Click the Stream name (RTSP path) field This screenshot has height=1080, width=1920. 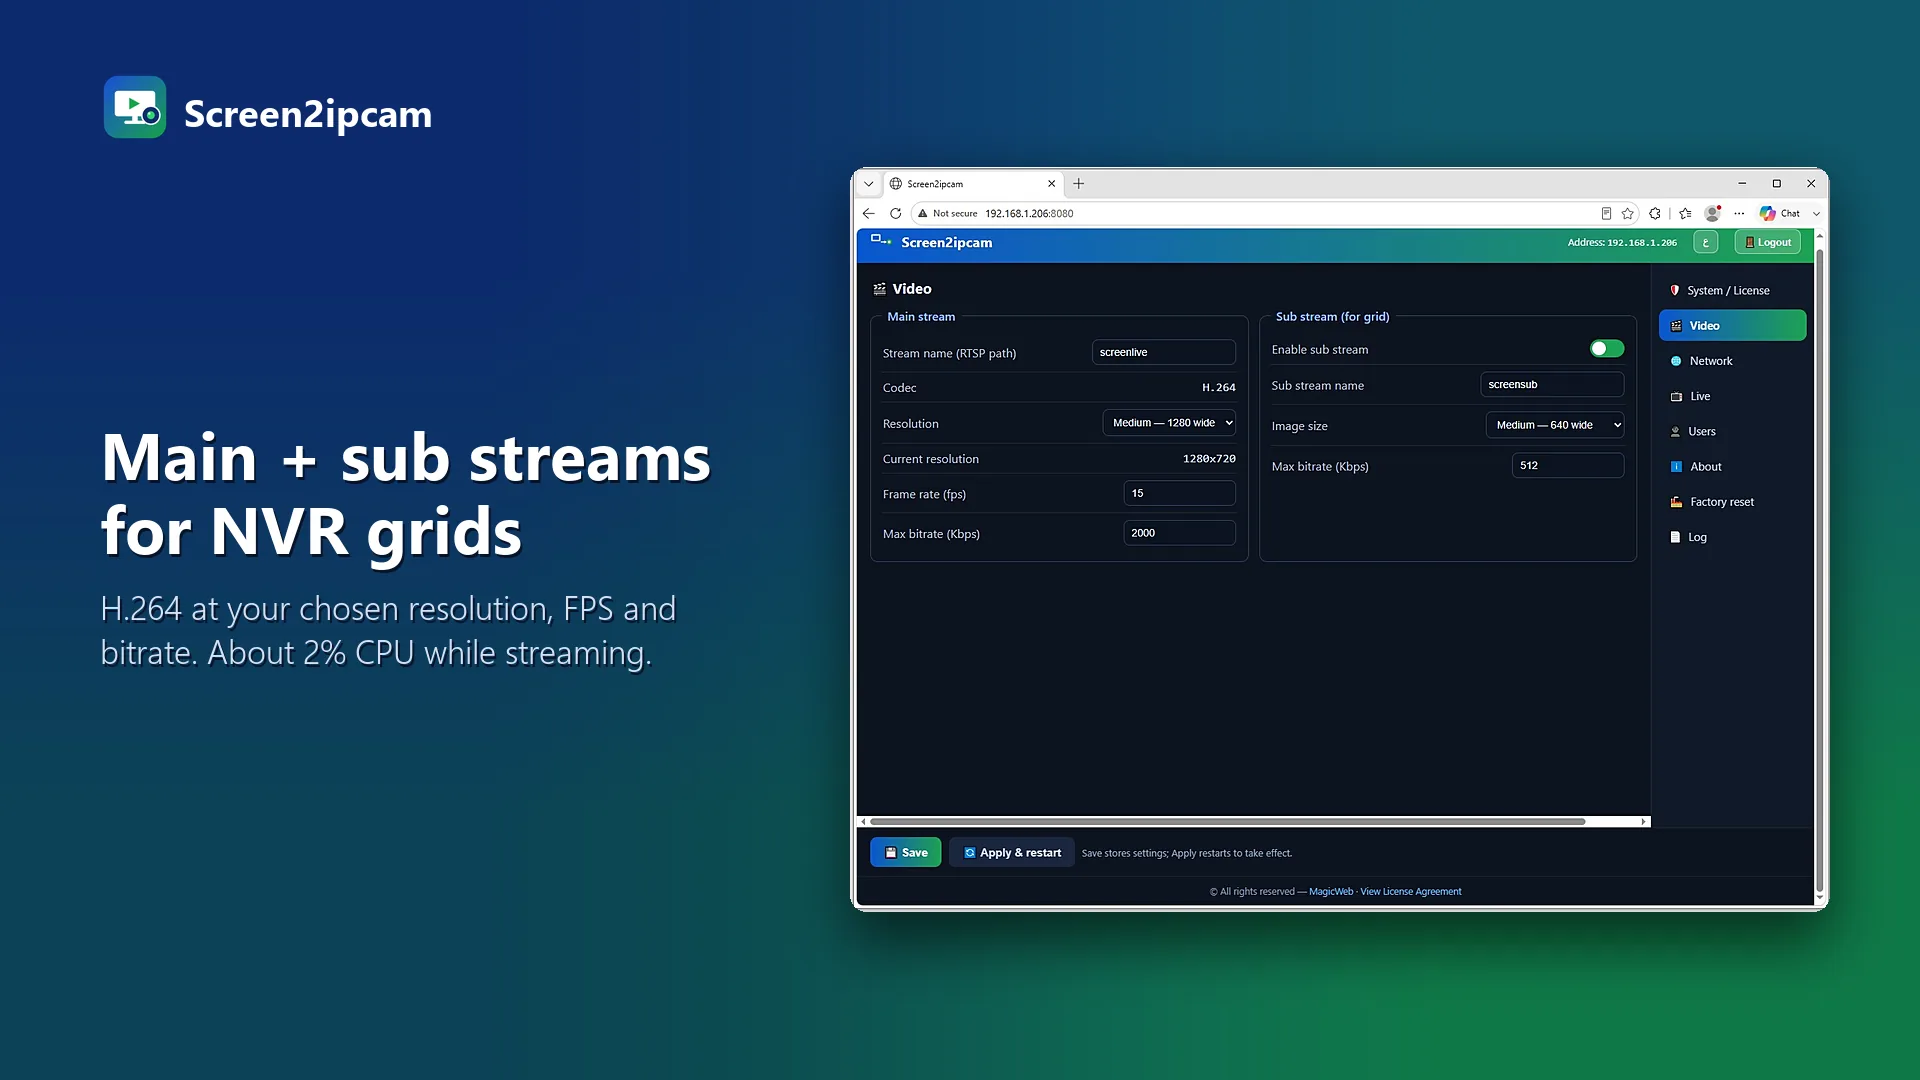pyautogui.click(x=1163, y=352)
